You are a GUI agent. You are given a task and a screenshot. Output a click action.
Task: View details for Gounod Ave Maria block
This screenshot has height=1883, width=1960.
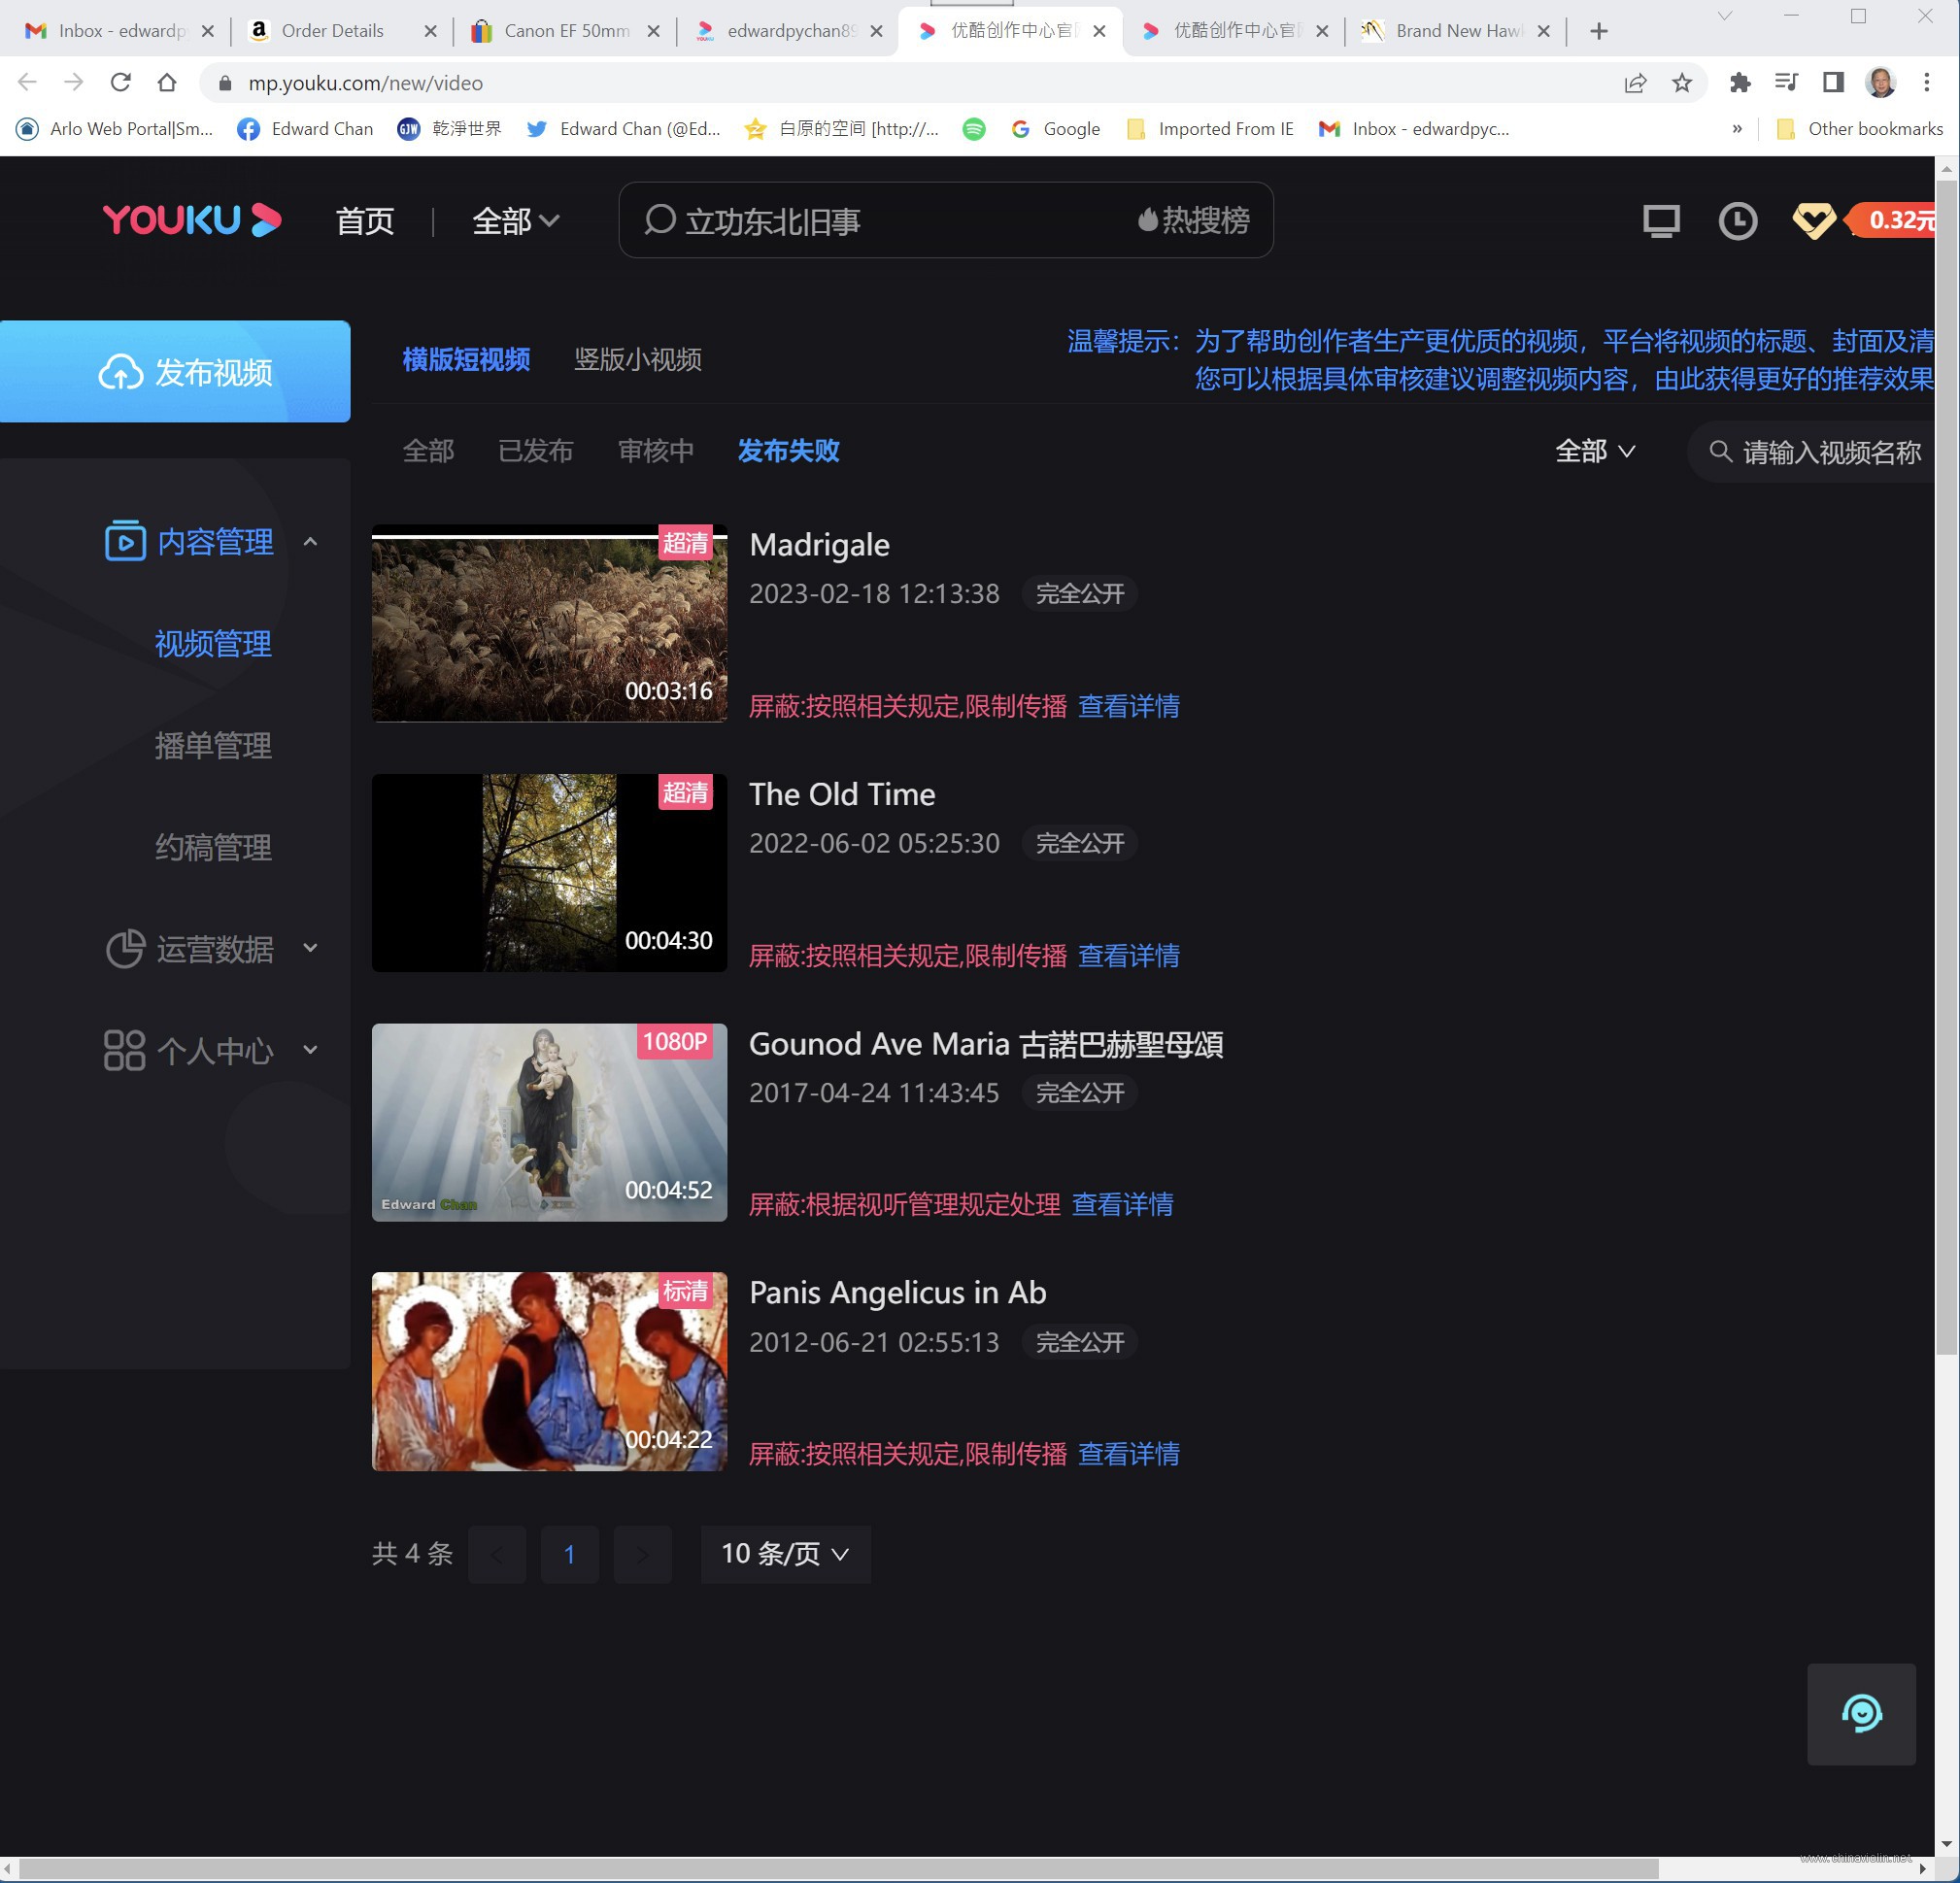pos(1123,1204)
